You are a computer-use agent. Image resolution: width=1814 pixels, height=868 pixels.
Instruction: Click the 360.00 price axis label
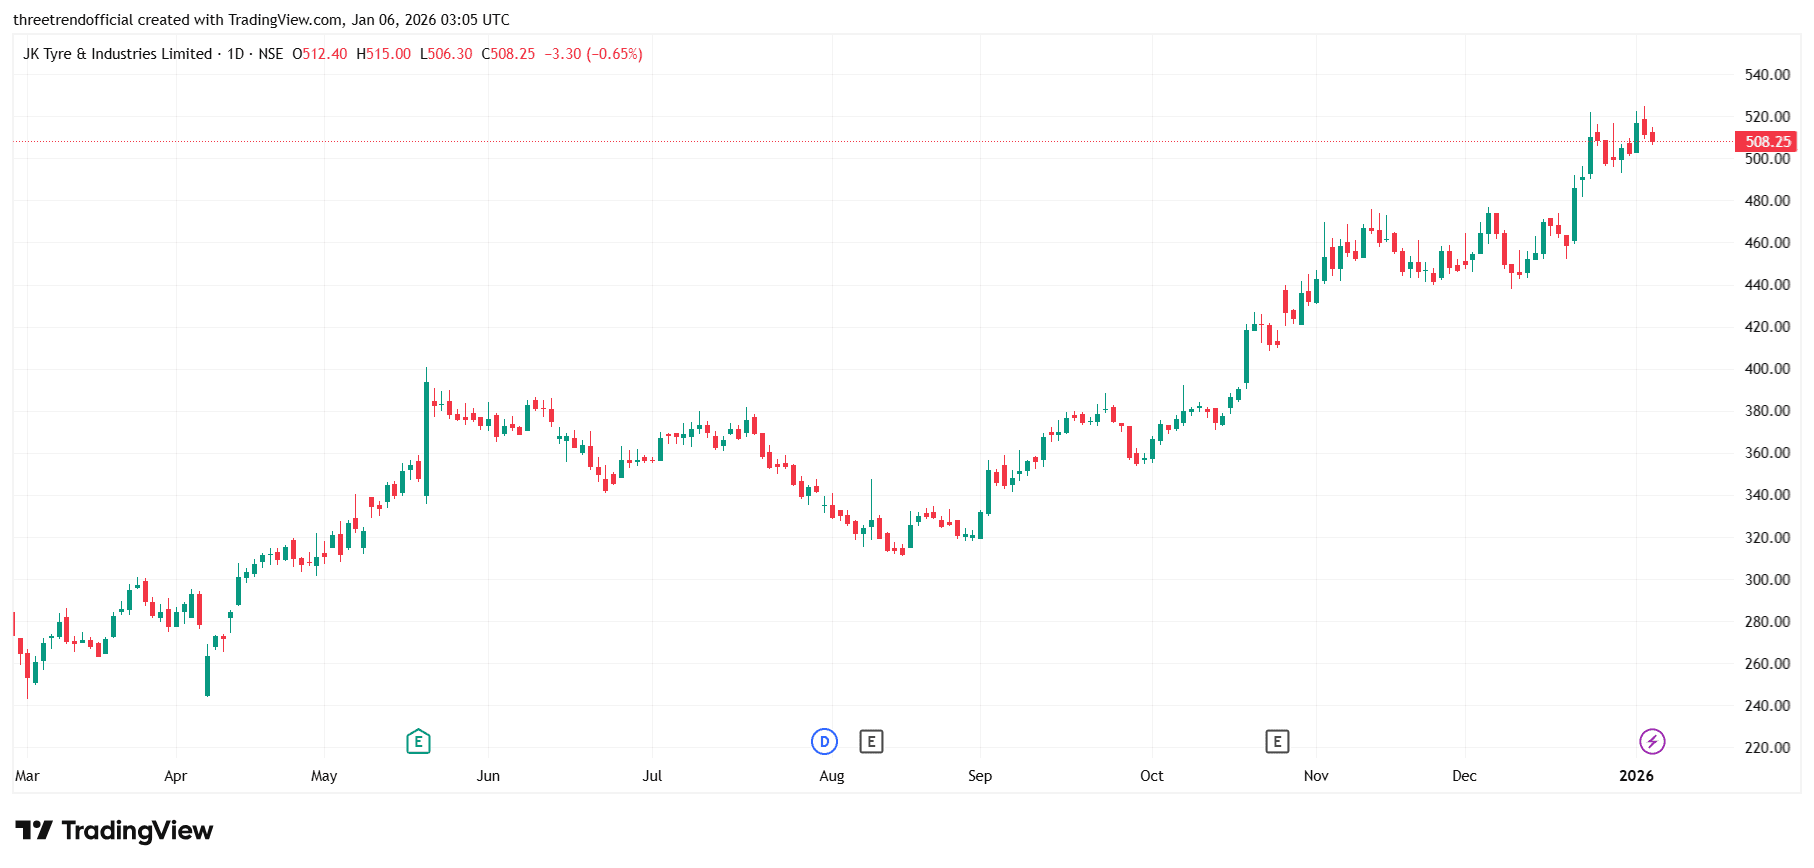click(x=1767, y=453)
